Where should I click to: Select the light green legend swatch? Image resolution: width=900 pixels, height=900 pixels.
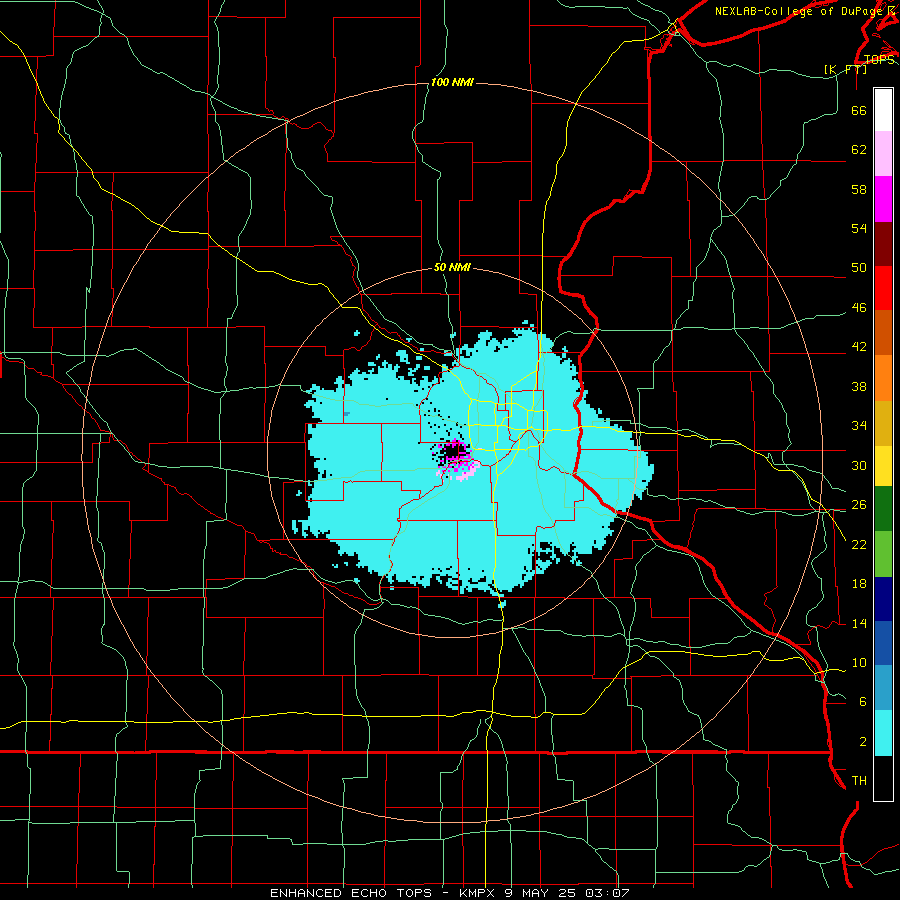(x=883, y=554)
